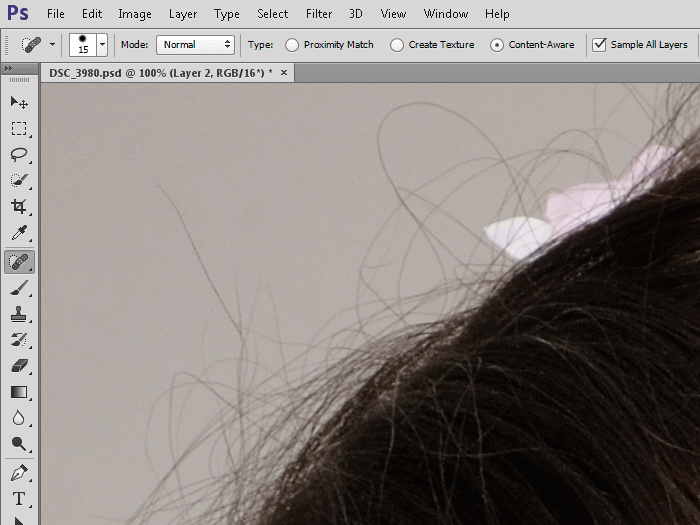
Task: Select the Lasso tool
Action: pyautogui.click(x=19, y=154)
